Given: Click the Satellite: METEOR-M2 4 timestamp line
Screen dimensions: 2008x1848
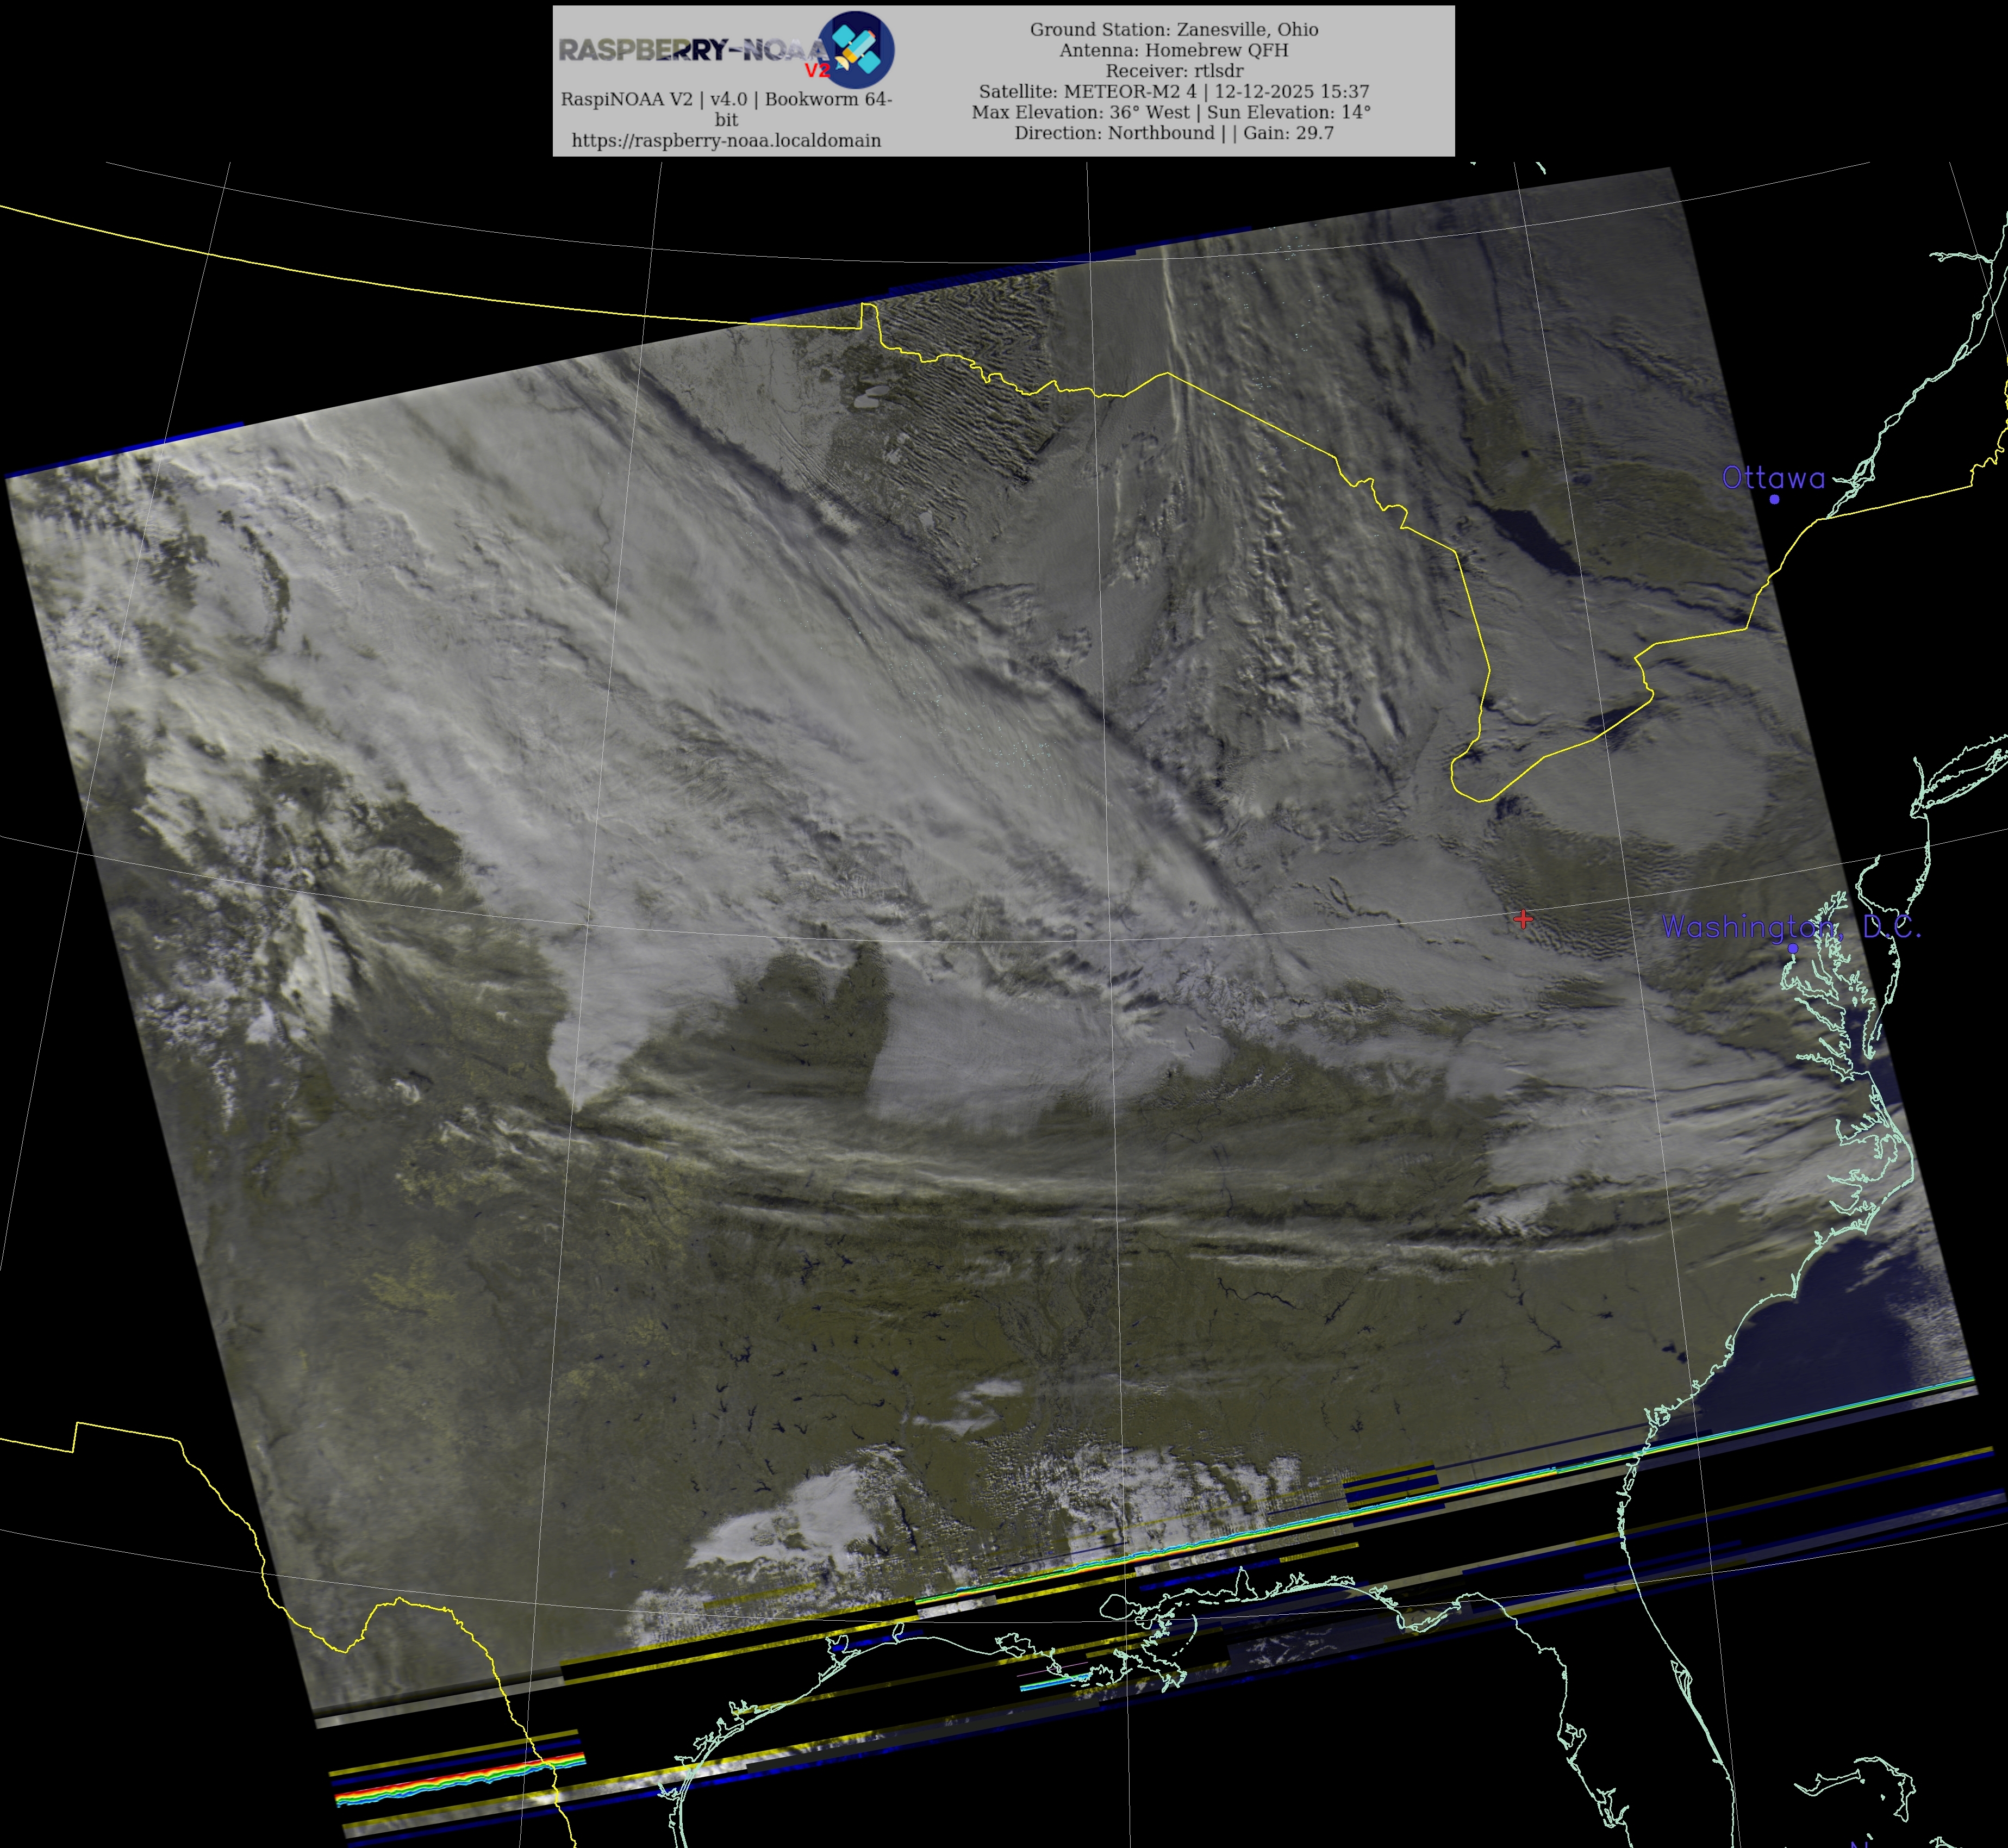Looking at the screenshot, I should pos(1174,91).
